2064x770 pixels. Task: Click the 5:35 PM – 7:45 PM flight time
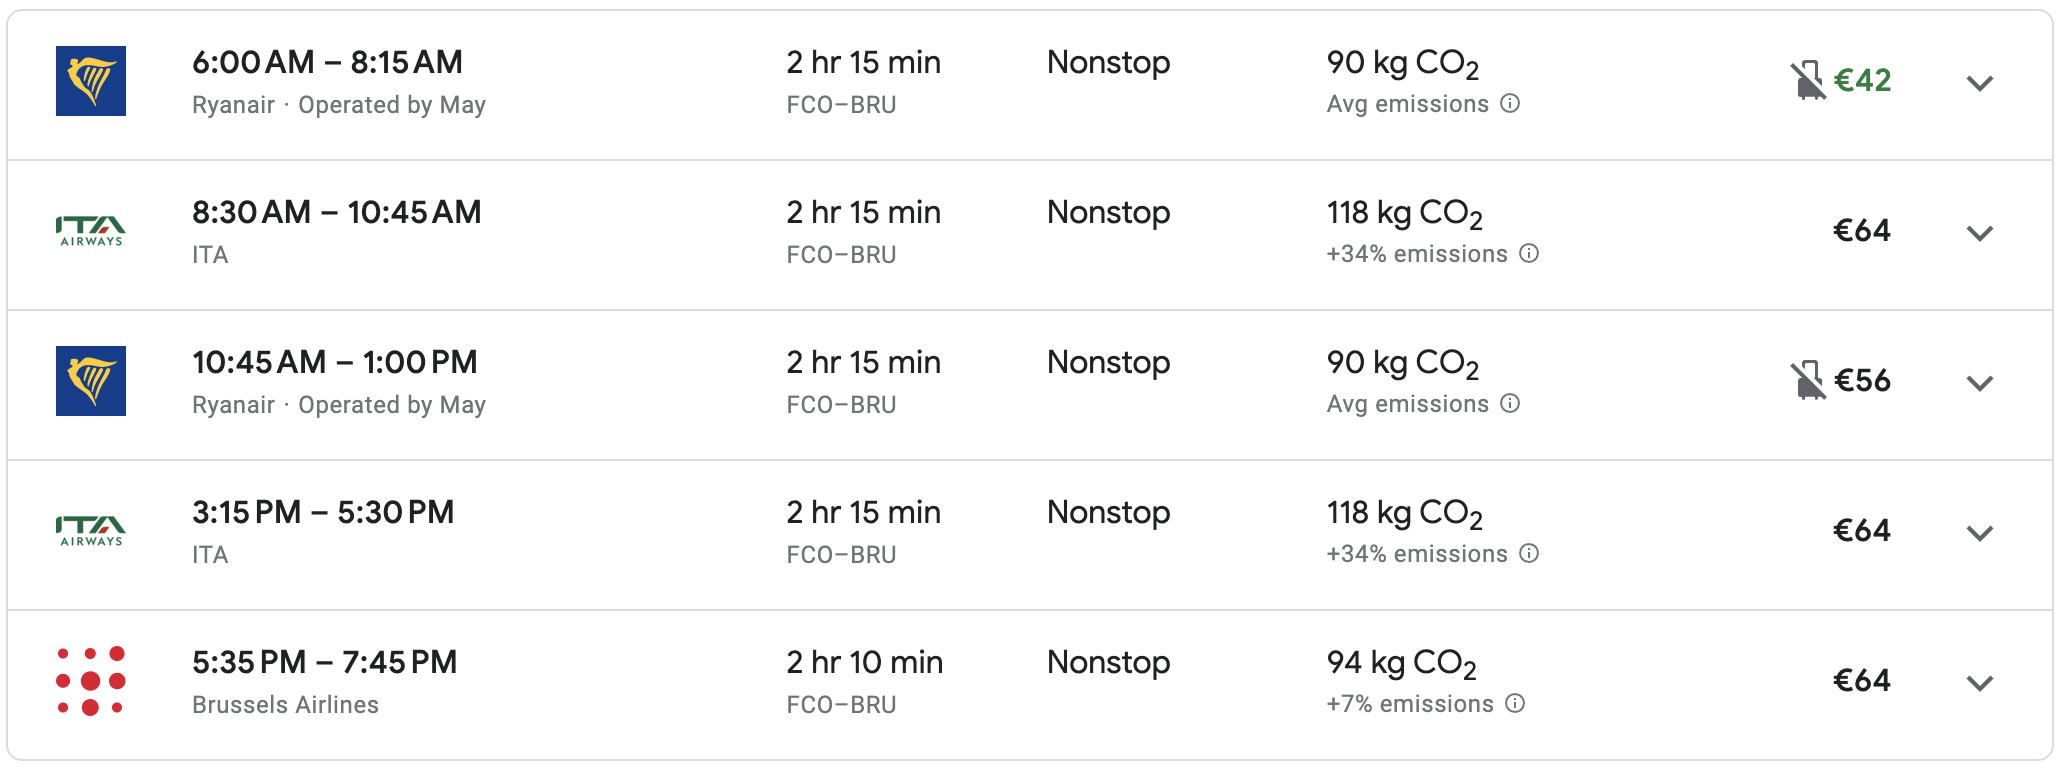click(324, 662)
